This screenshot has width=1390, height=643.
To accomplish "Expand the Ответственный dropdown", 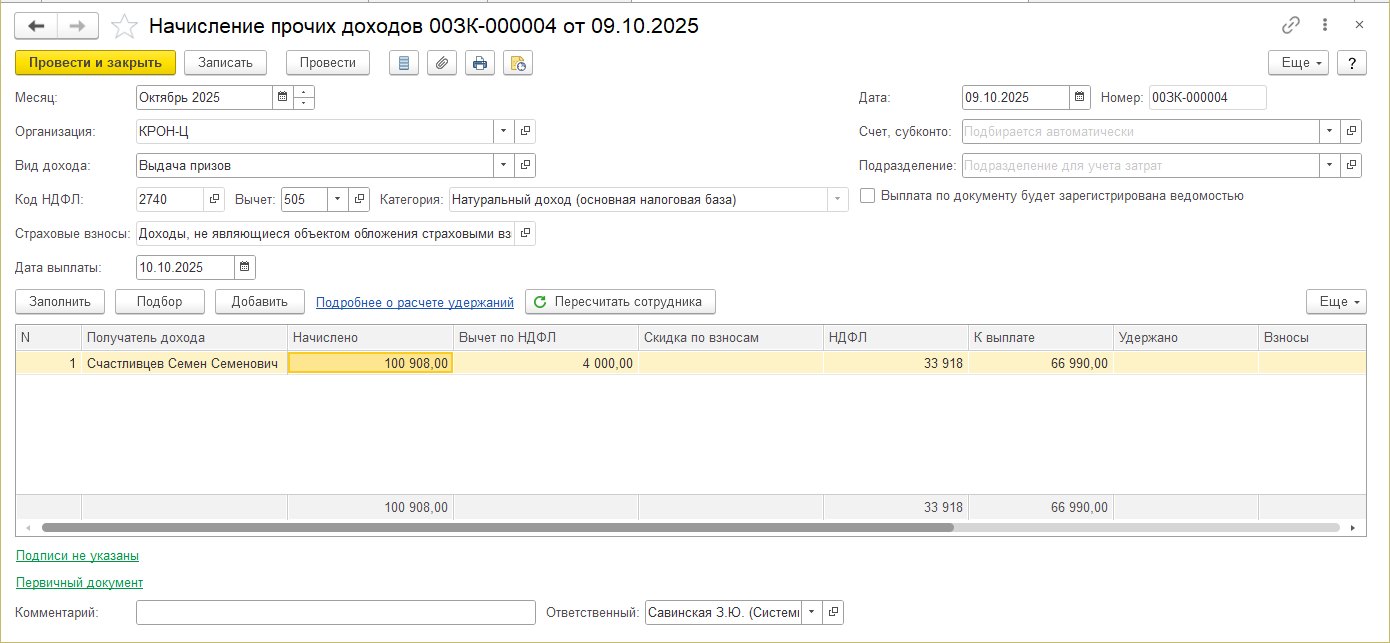I will point(812,612).
